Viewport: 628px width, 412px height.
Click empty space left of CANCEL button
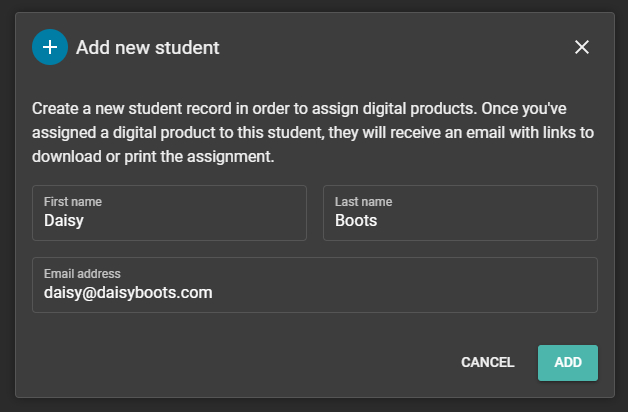[240, 362]
